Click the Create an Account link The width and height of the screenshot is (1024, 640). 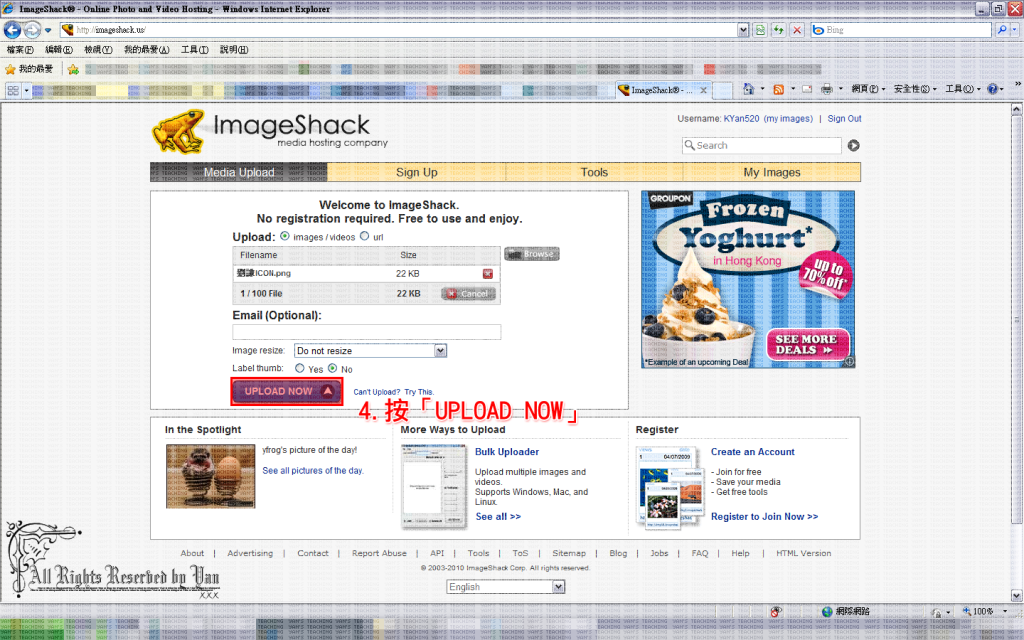(x=752, y=452)
